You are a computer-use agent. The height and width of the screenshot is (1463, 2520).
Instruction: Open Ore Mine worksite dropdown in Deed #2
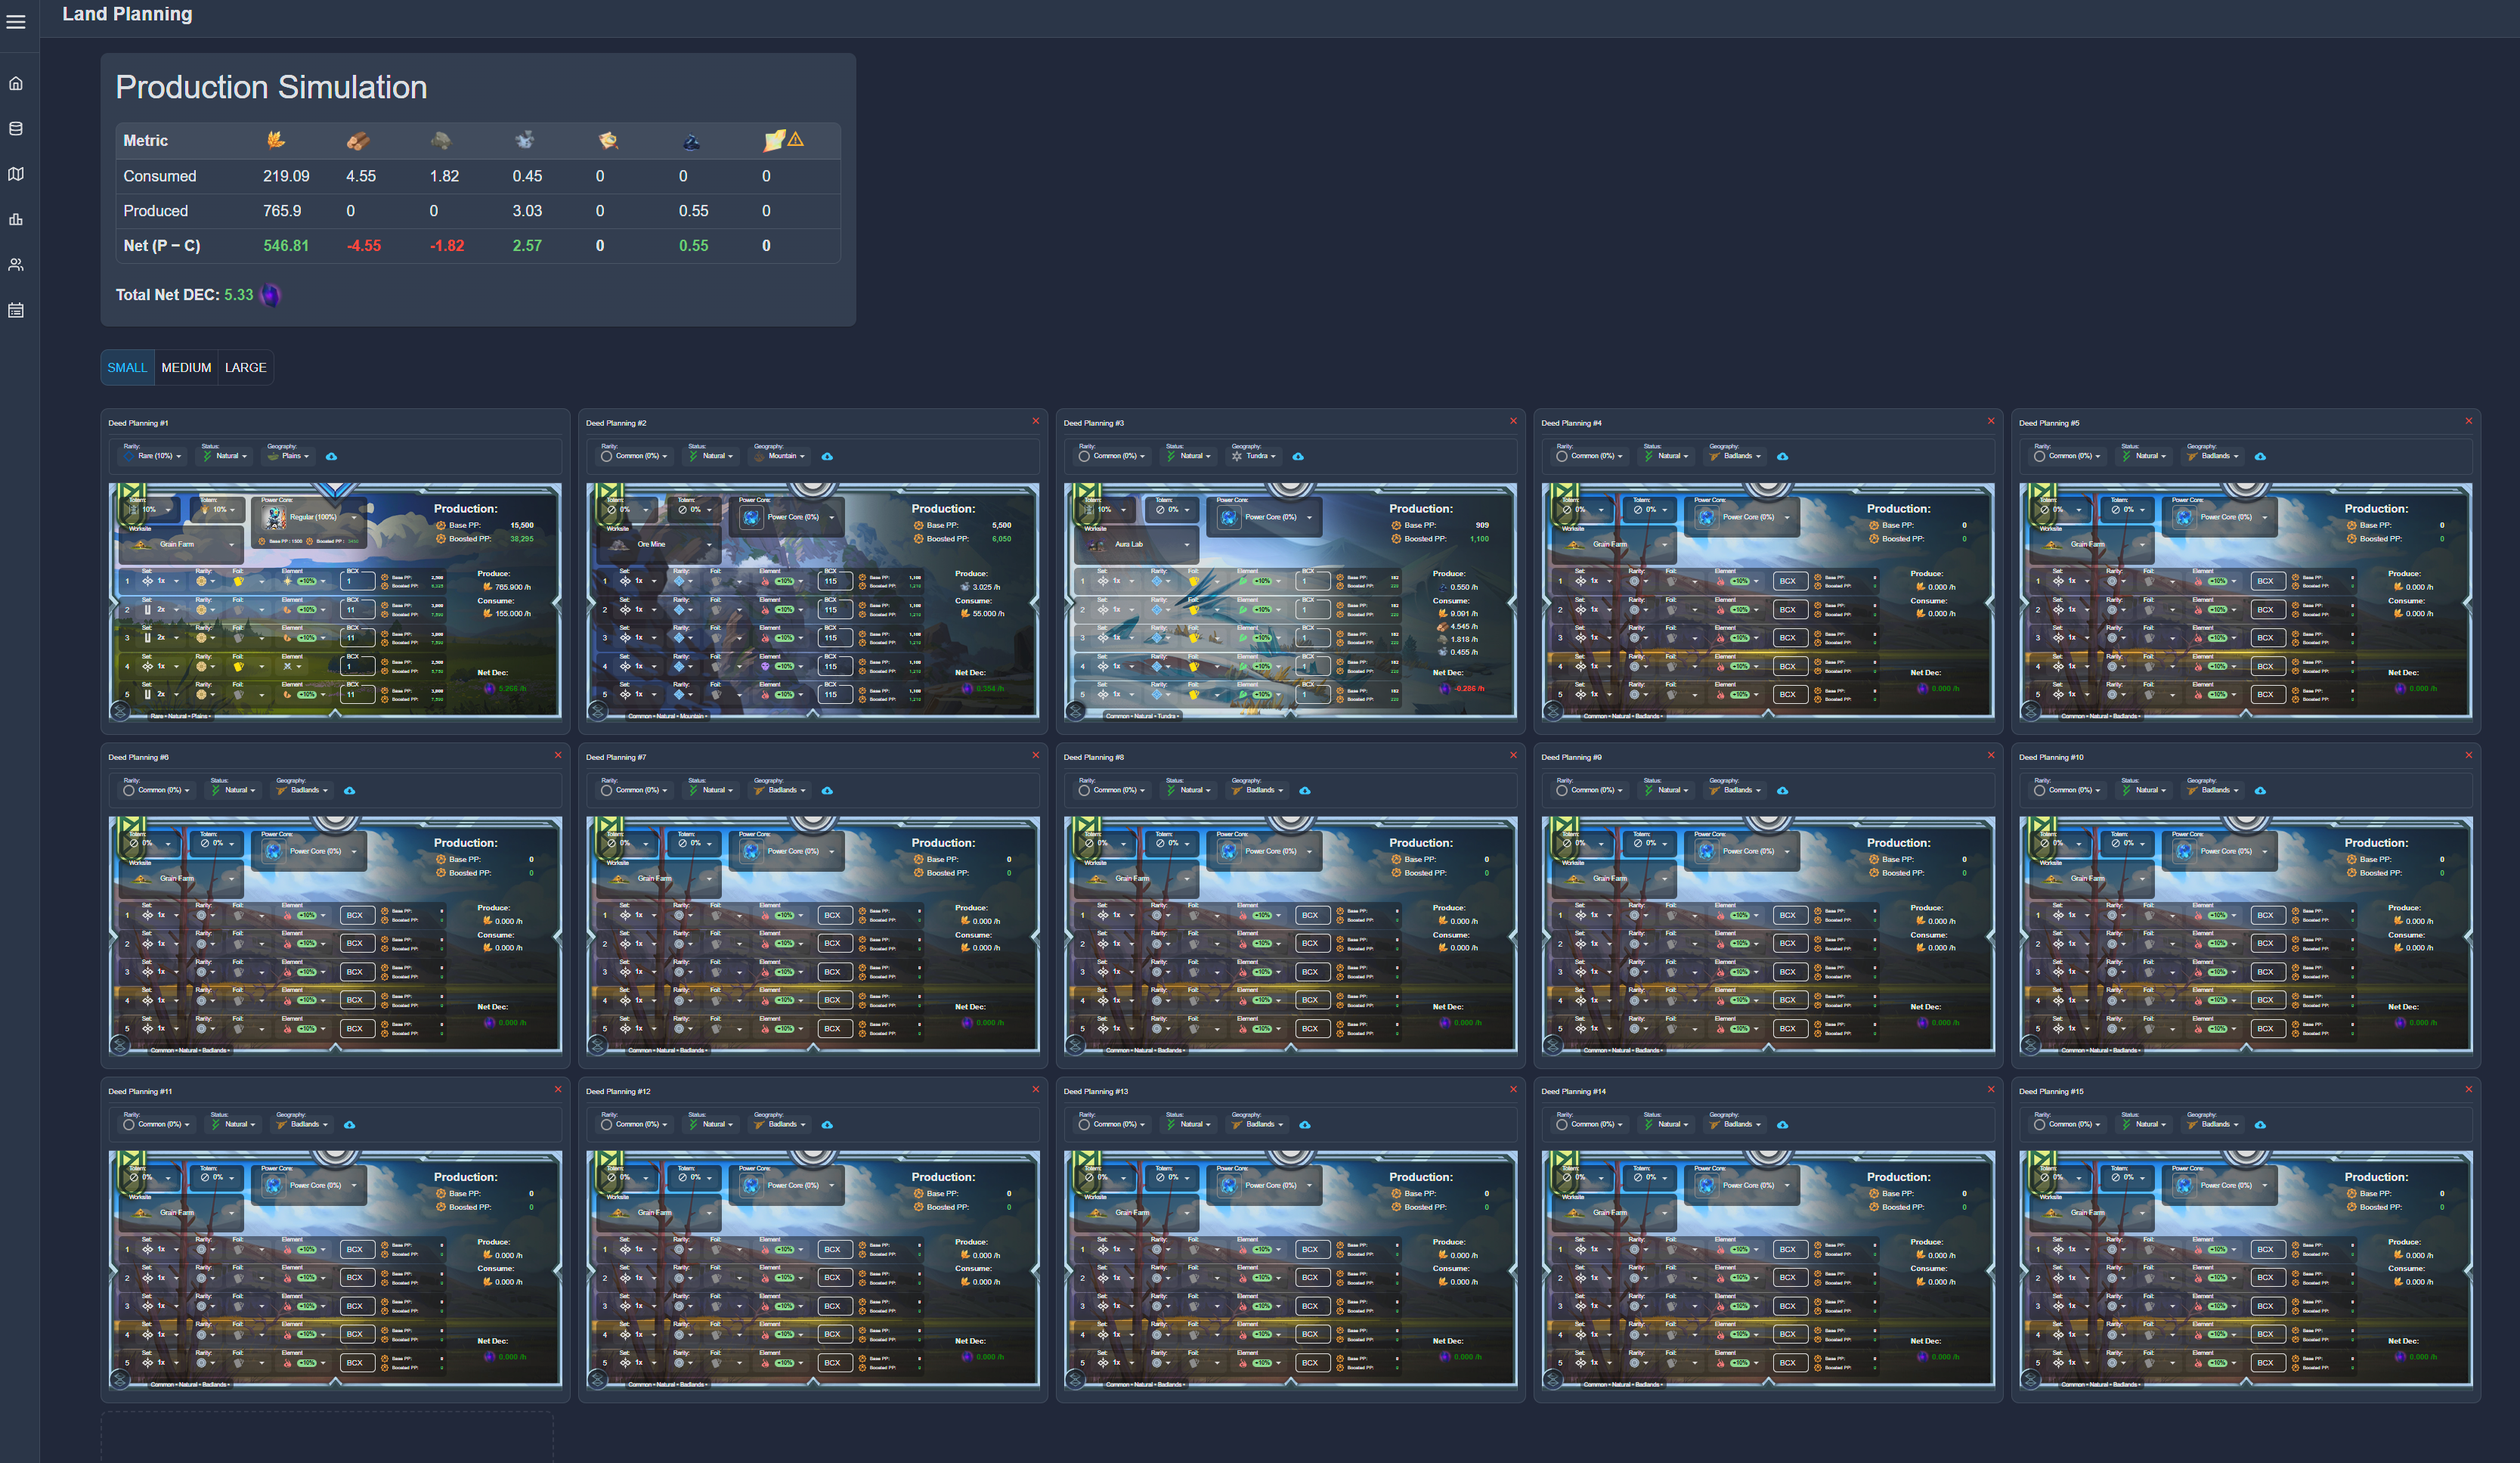659,545
